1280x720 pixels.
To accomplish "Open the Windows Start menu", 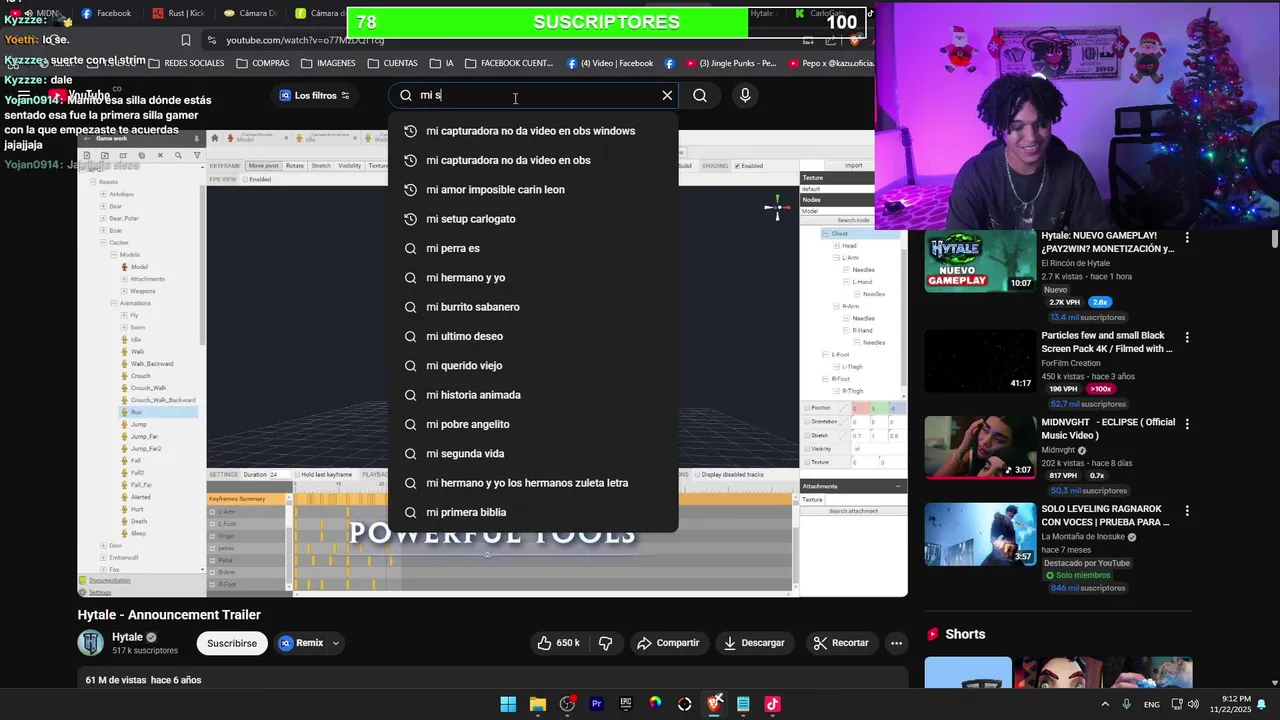I will click(x=508, y=704).
